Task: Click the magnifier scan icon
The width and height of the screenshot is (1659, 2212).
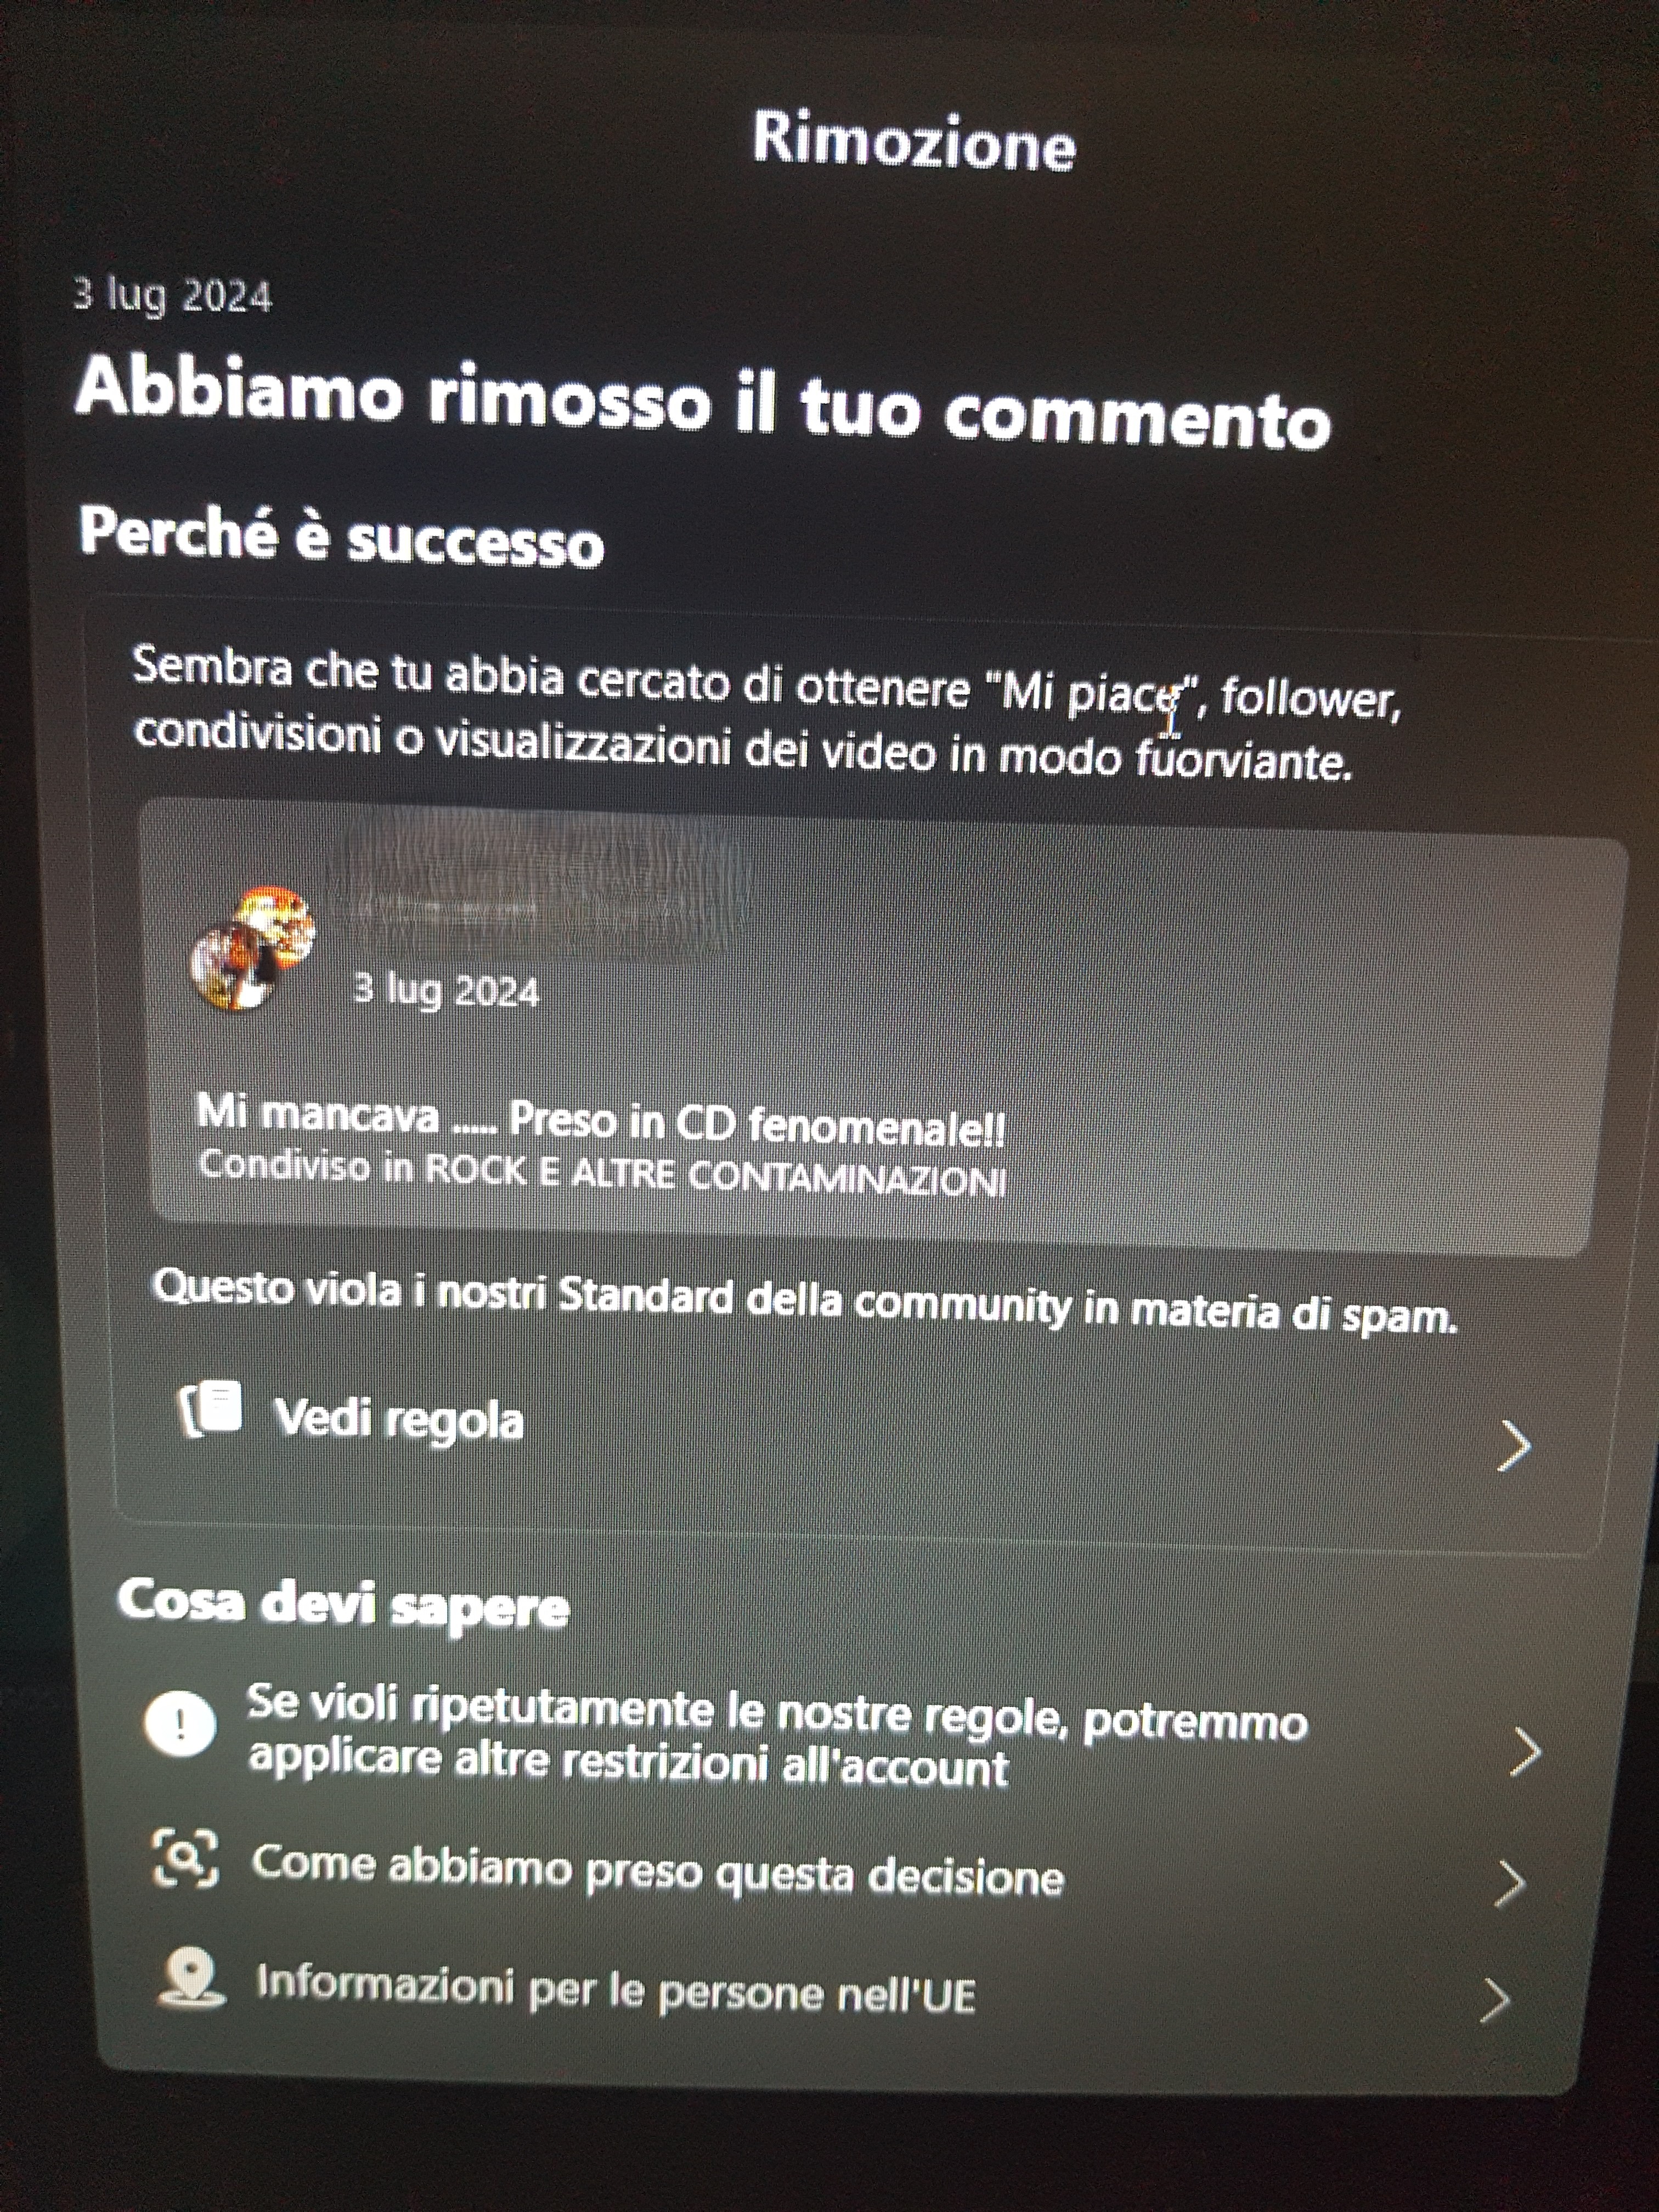Action: 185,1858
